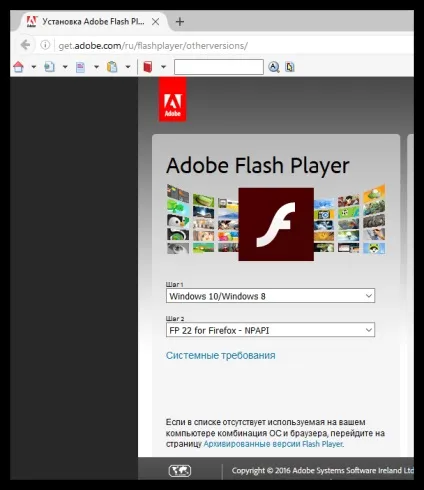
Task: Click the purple text page toolbar icon
Action: pyautogui.click(x=80, y=67)
